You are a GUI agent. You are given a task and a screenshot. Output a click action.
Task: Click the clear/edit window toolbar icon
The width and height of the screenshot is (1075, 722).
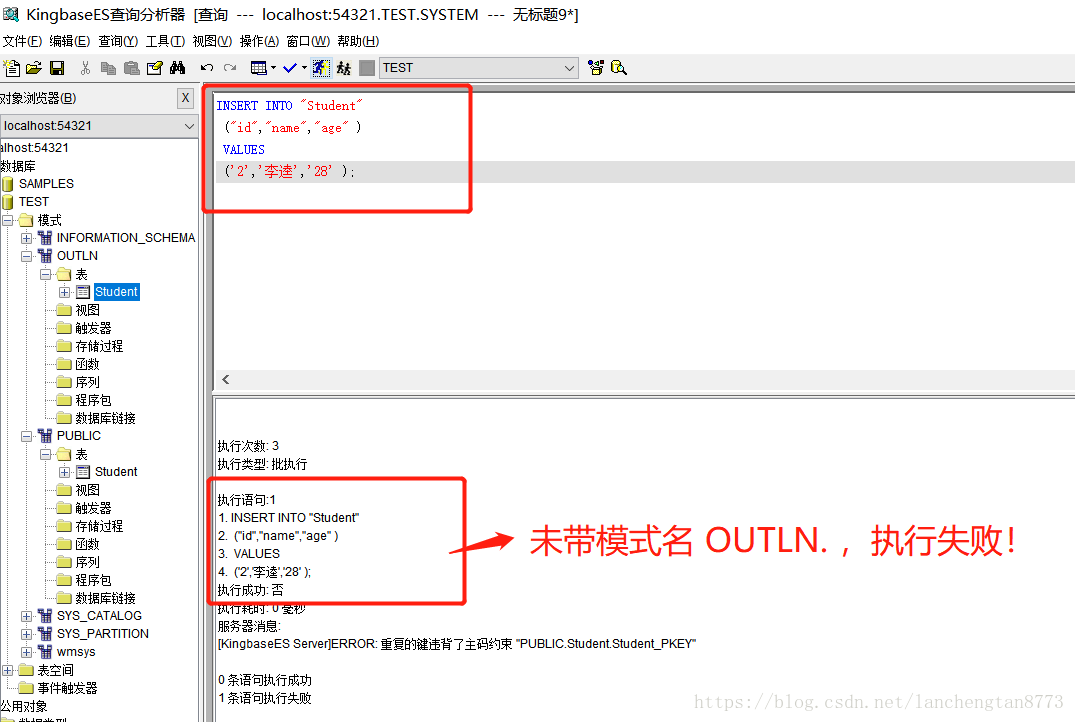[x=155, y=68]
